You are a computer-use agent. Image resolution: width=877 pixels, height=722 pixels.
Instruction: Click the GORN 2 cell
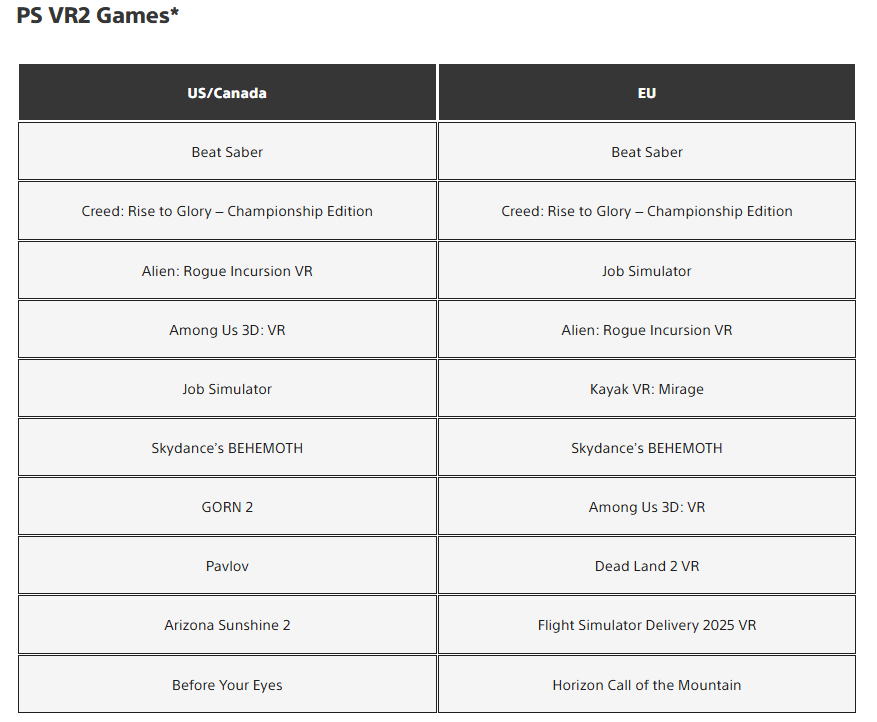(x=227, y=507)
